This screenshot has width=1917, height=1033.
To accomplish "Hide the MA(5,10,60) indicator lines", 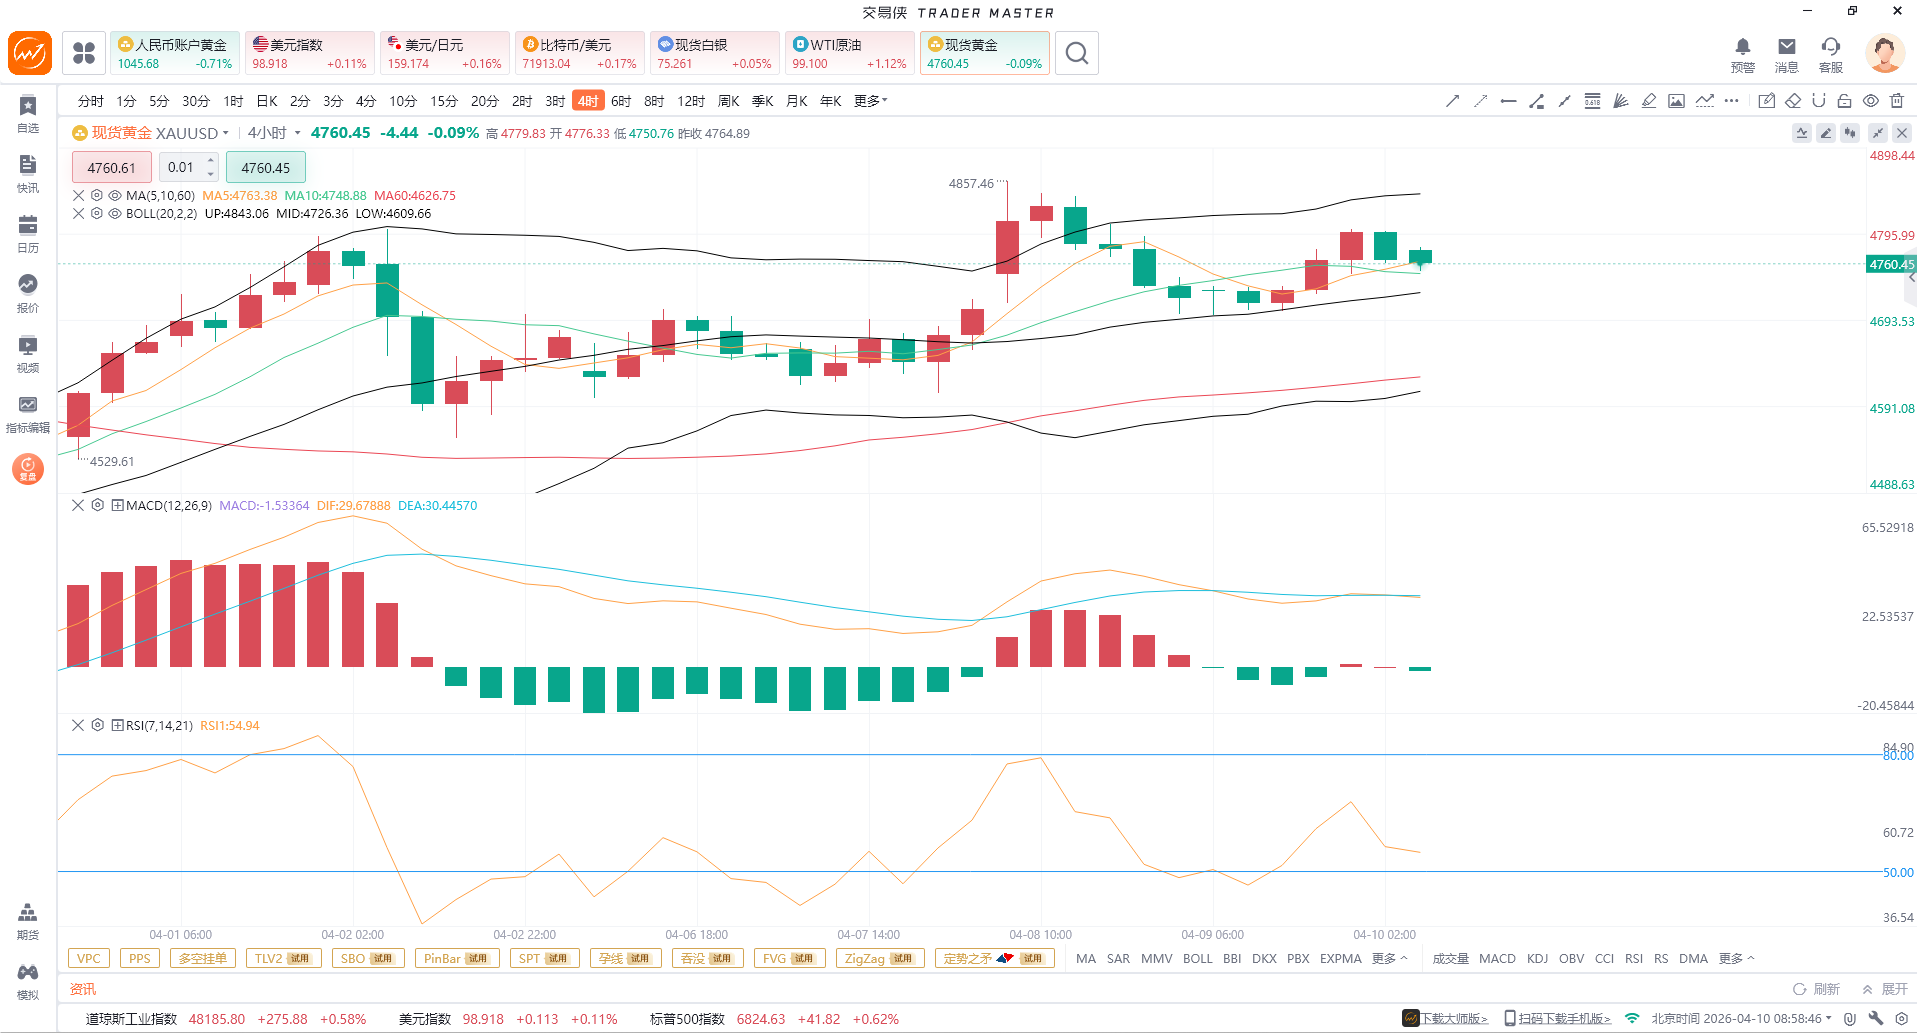I will [115, 196].
